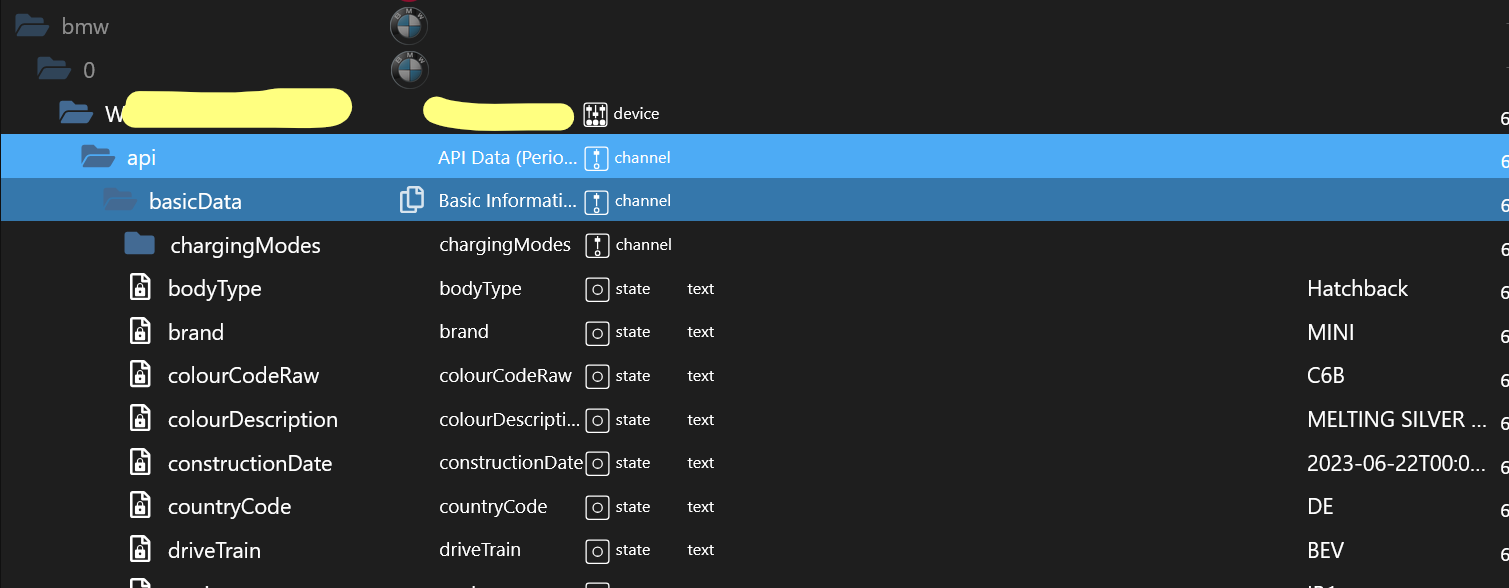Click BMW logo icon in bmw row
The image size is (1509, 588).
tap(408, 26)
